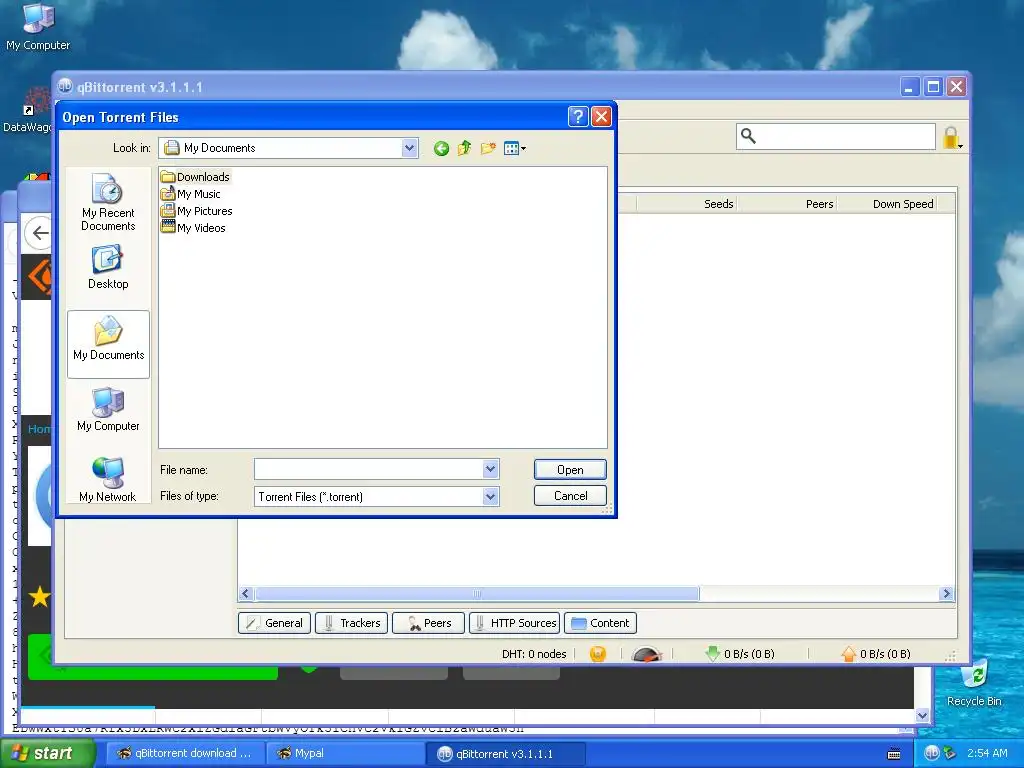Switch to qBittorrent v3.1.1.1 taskbar item
The width and height of the screenshot is (1024, 768).
(x=505, y=754)
